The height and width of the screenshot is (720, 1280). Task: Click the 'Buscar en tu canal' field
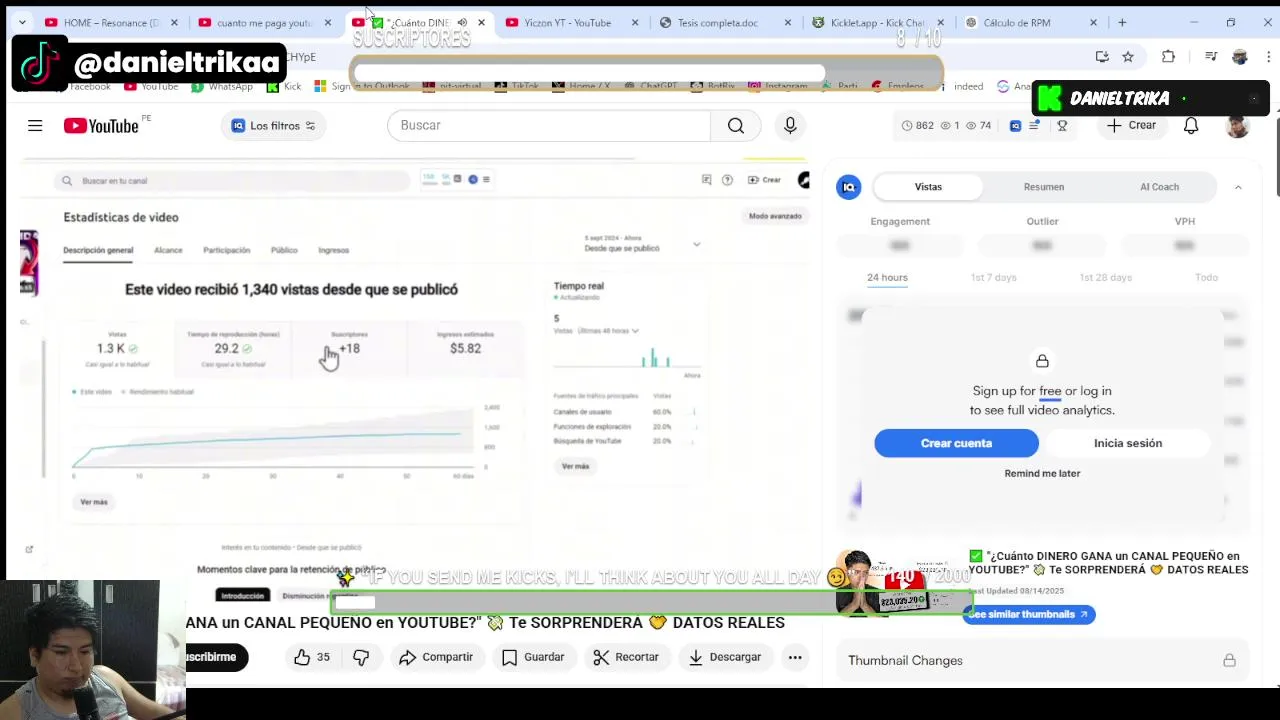coord(232,181)
